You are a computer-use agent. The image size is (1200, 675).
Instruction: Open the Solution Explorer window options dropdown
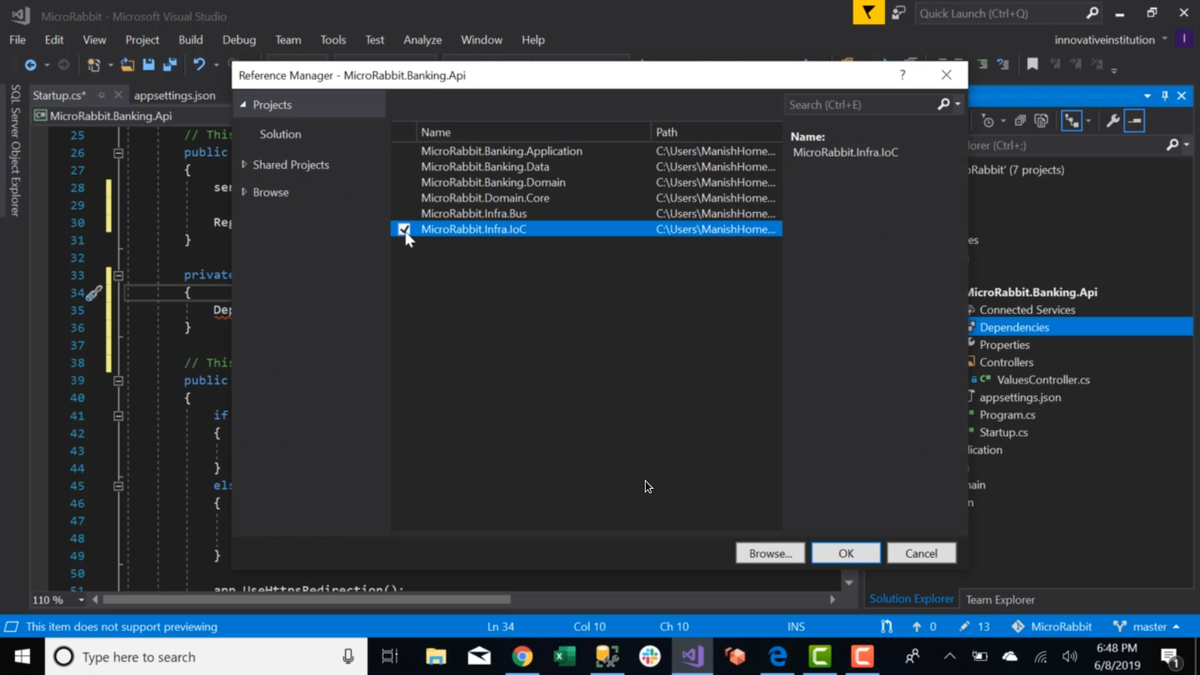click(x=1147, y=96)
